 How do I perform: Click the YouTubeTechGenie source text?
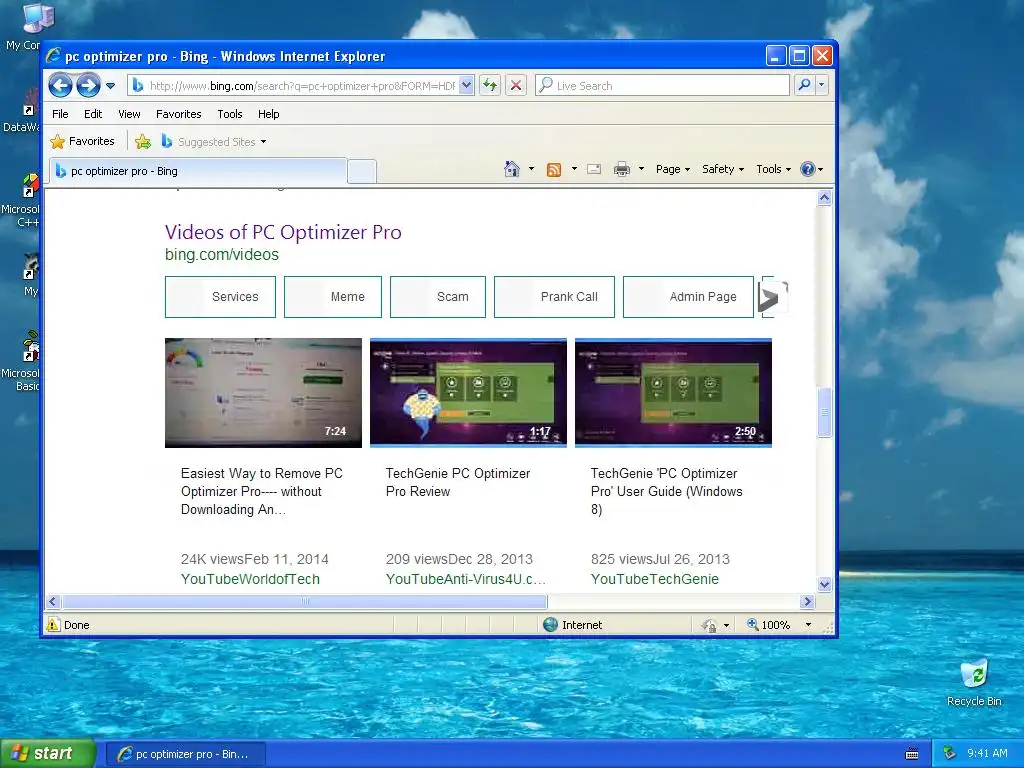pos(654,579)
